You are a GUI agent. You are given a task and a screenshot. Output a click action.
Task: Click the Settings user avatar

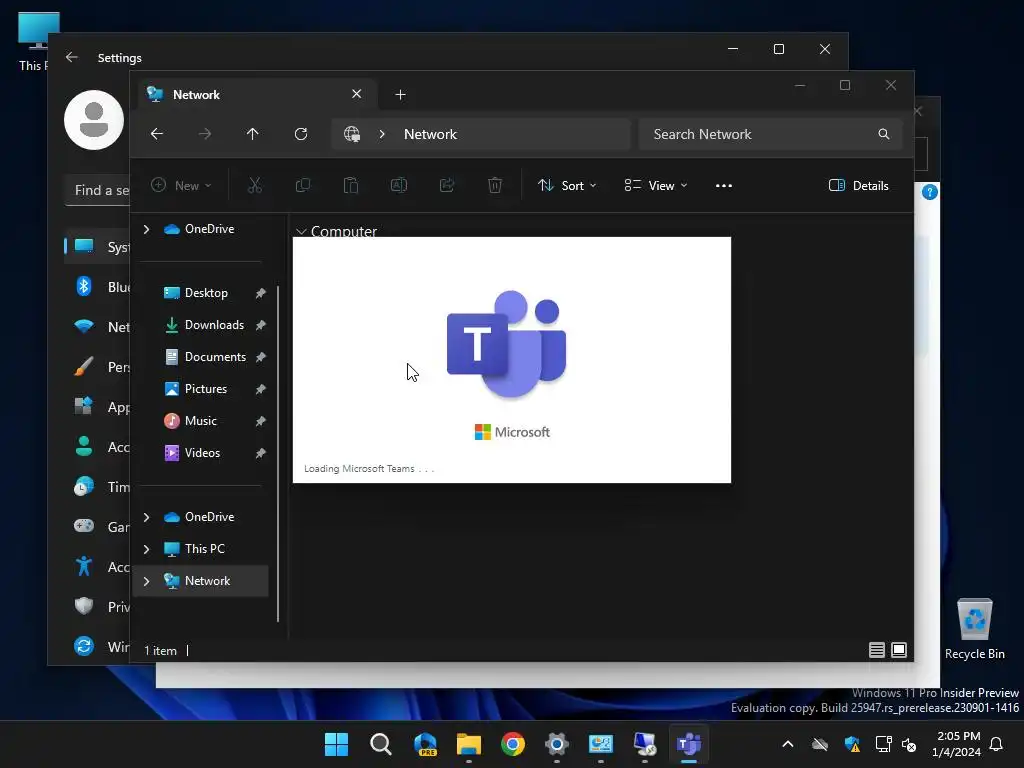(94, 120)
